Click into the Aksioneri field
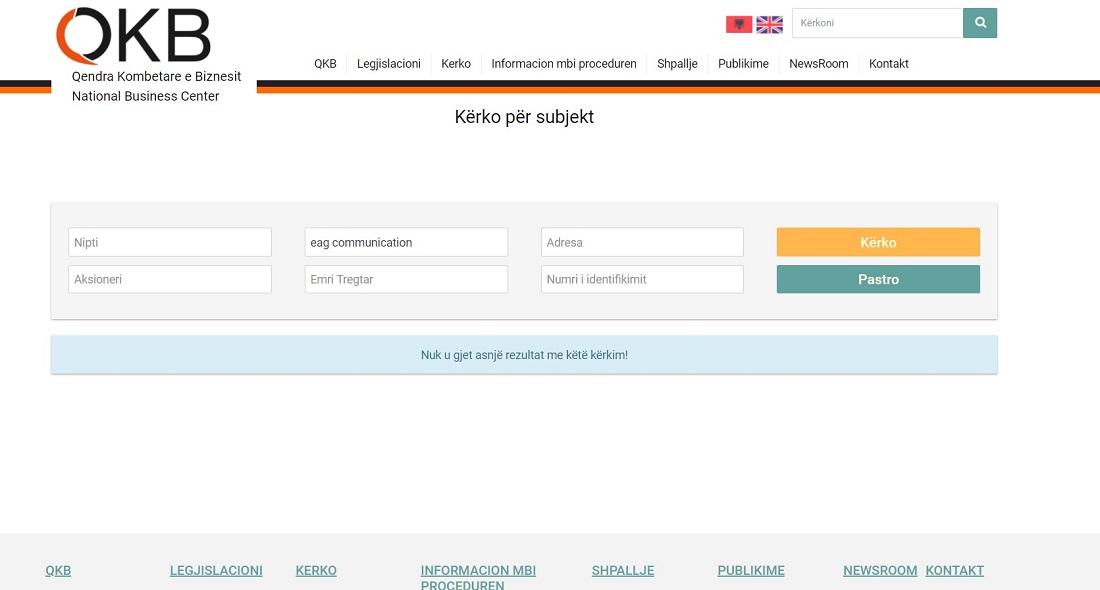 point(170,279)
